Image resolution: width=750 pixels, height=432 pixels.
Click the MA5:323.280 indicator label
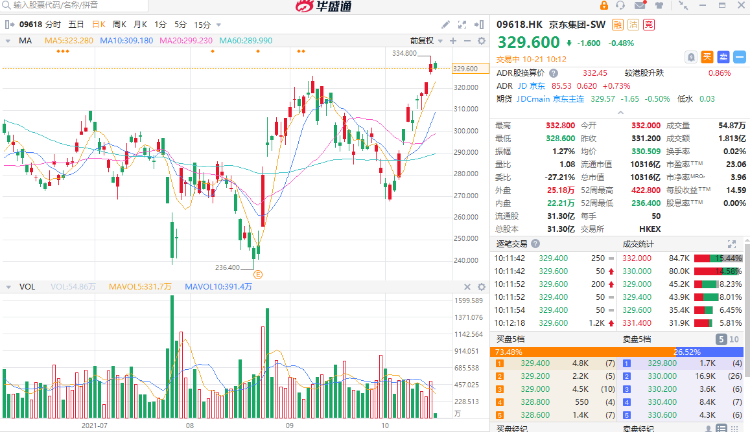click(69, 41)
